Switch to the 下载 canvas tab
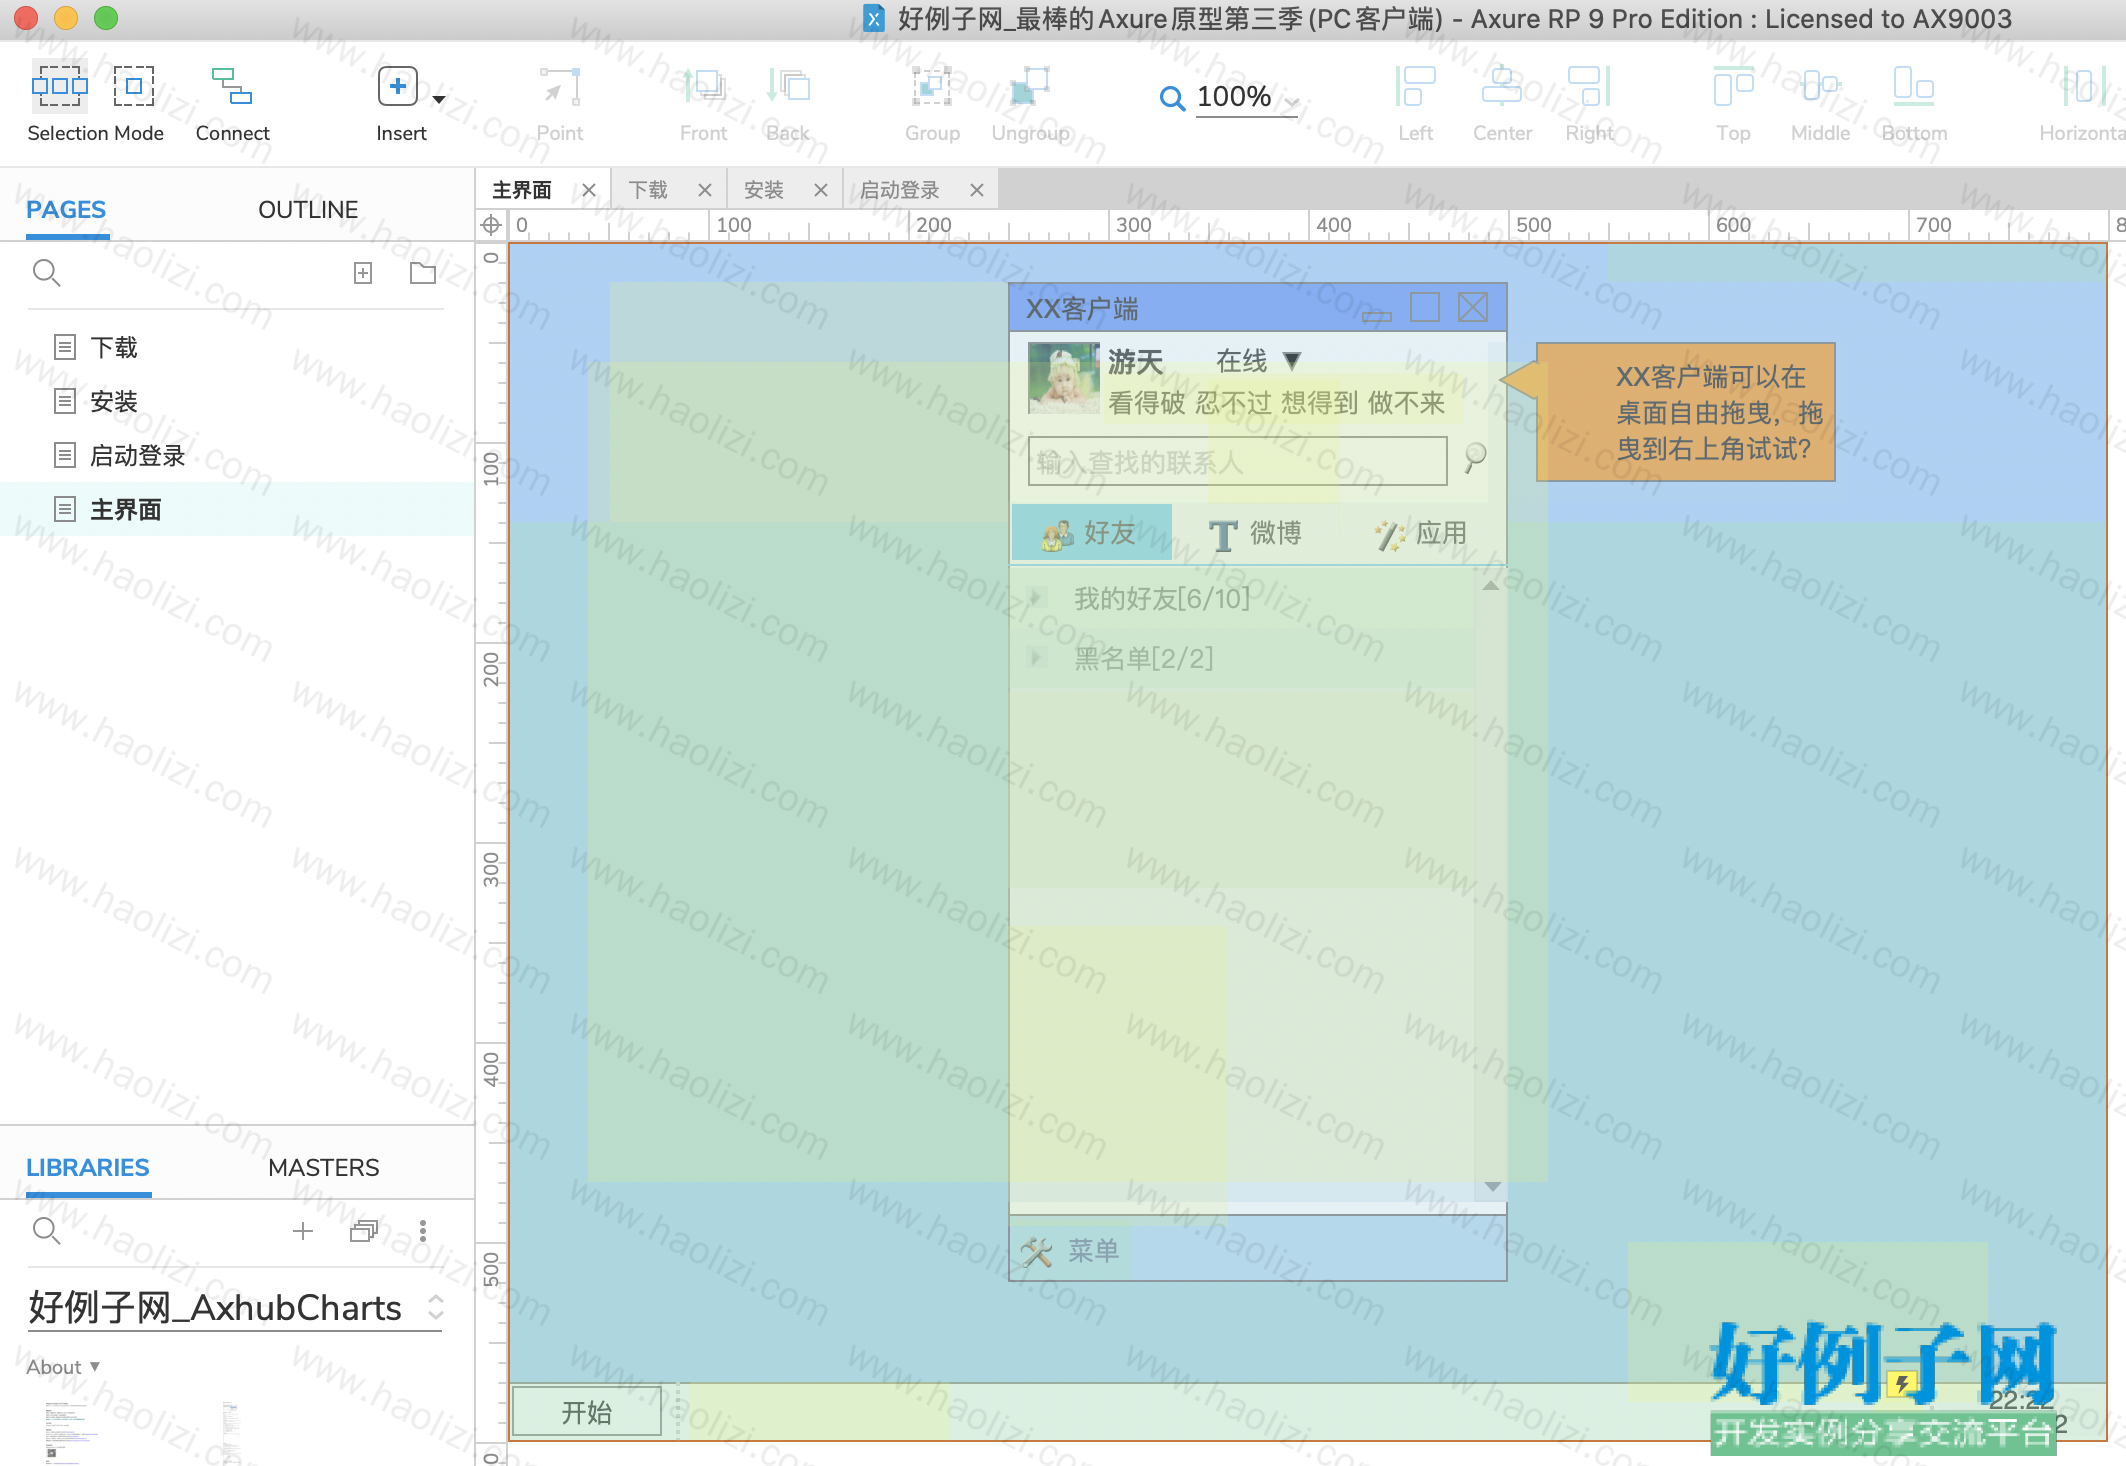This screenshot has height=1466, width=2126. click(x=648, y=190)
